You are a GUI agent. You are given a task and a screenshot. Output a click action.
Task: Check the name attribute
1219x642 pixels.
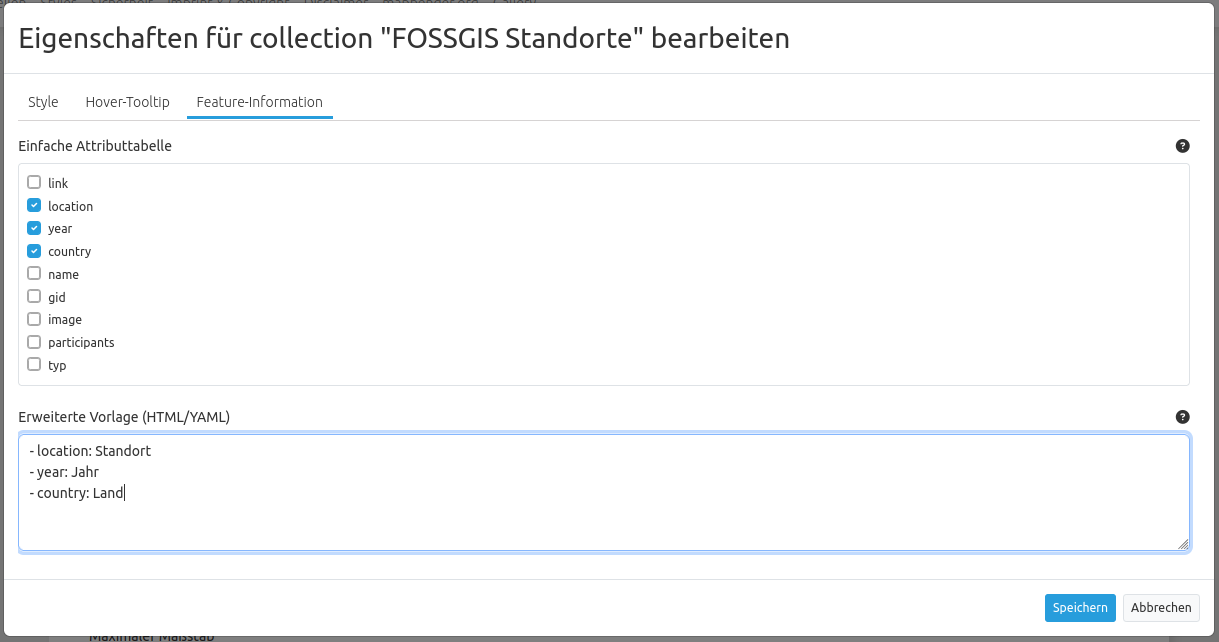tap(34, 273)
